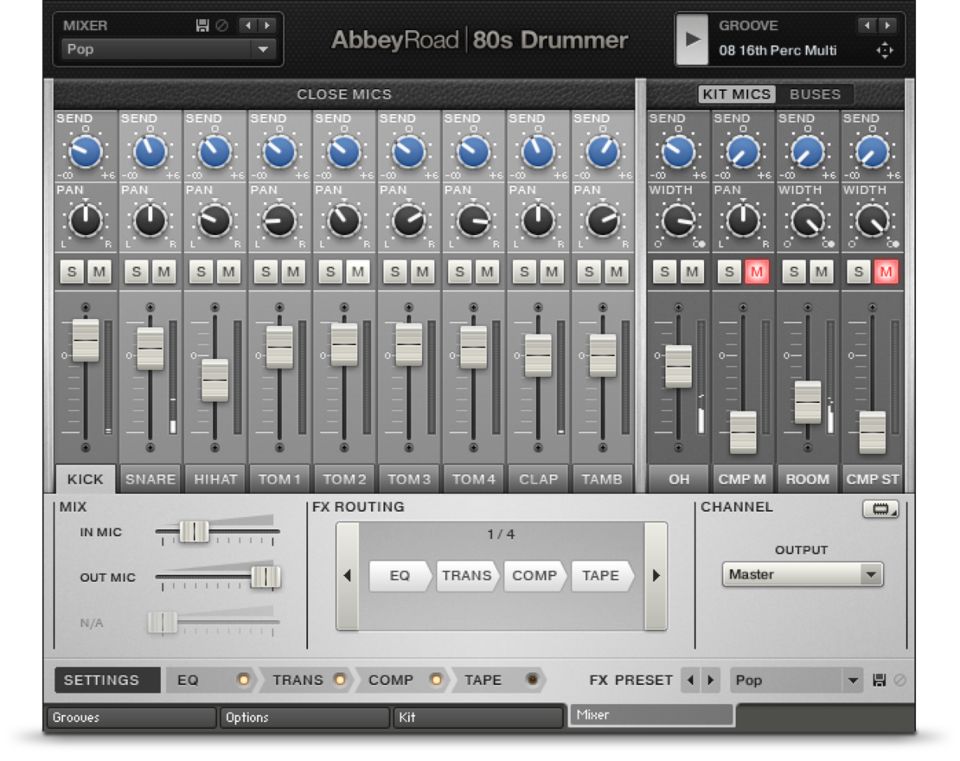
Task: Solo the KICK channel
Action: point(73,272)
